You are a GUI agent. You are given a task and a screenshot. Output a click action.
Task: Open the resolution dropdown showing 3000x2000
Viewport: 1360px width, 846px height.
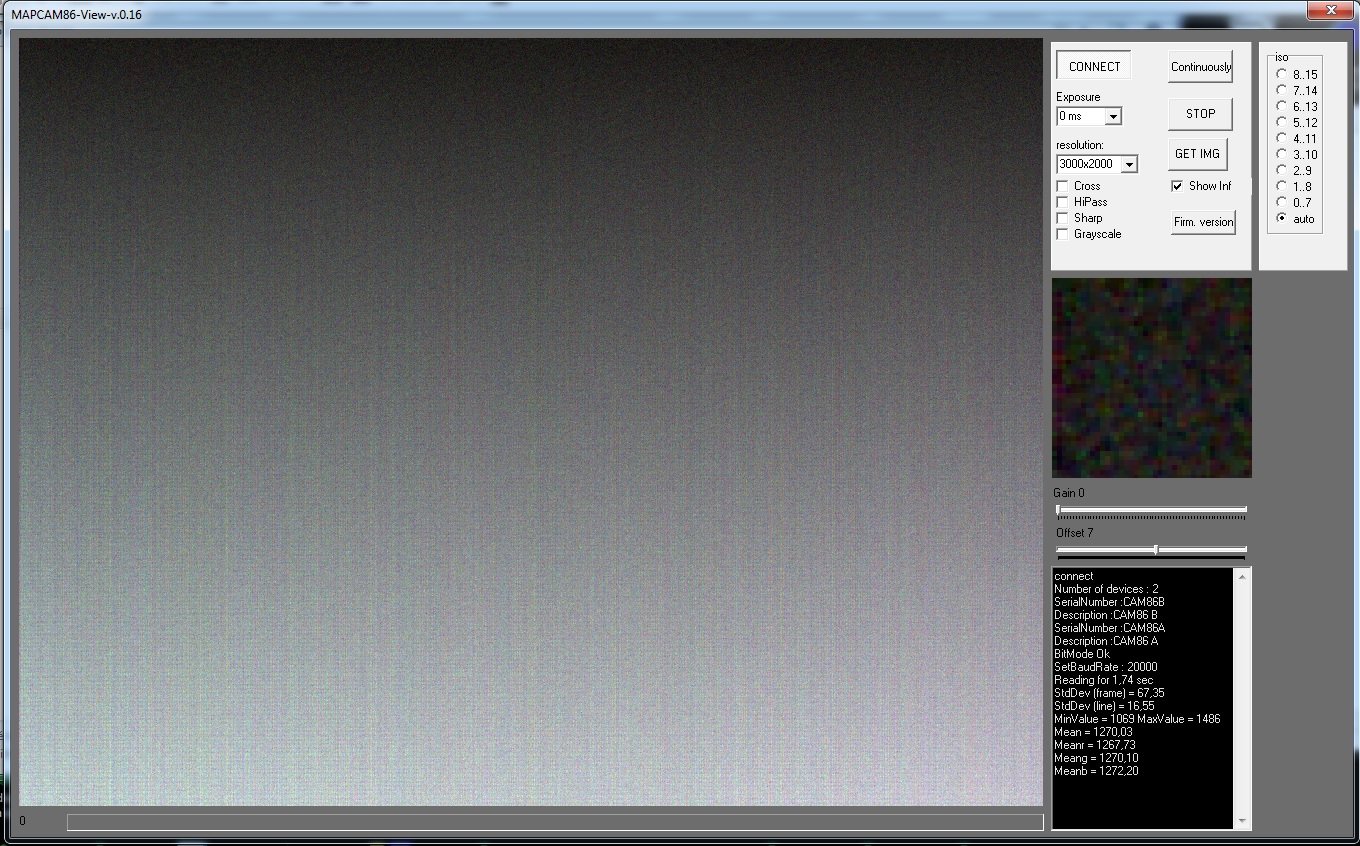tap(1097, 164)
